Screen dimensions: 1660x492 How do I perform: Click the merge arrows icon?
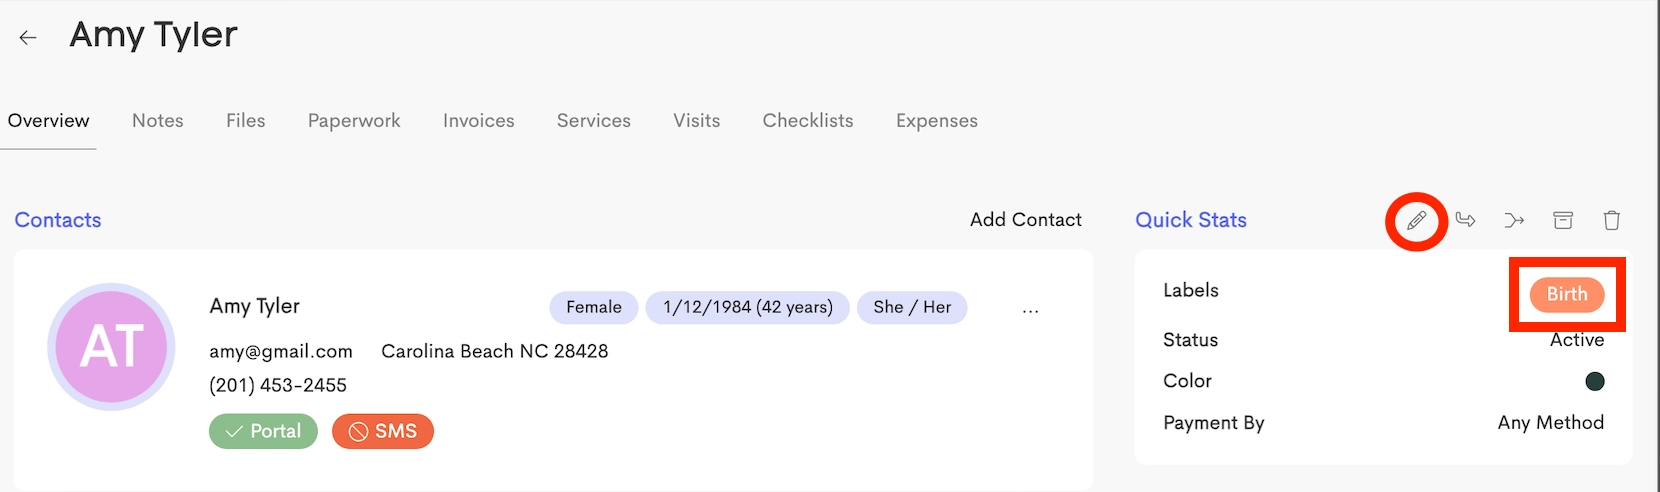(x=1514, y=220)
